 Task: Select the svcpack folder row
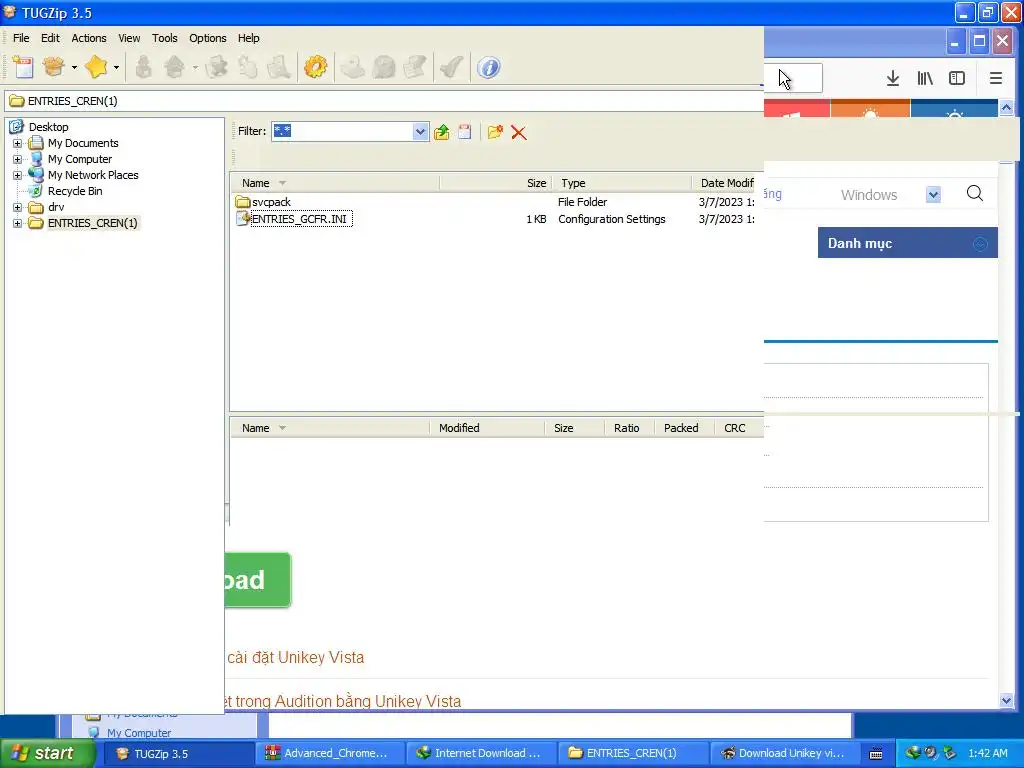tap(271, 202)
